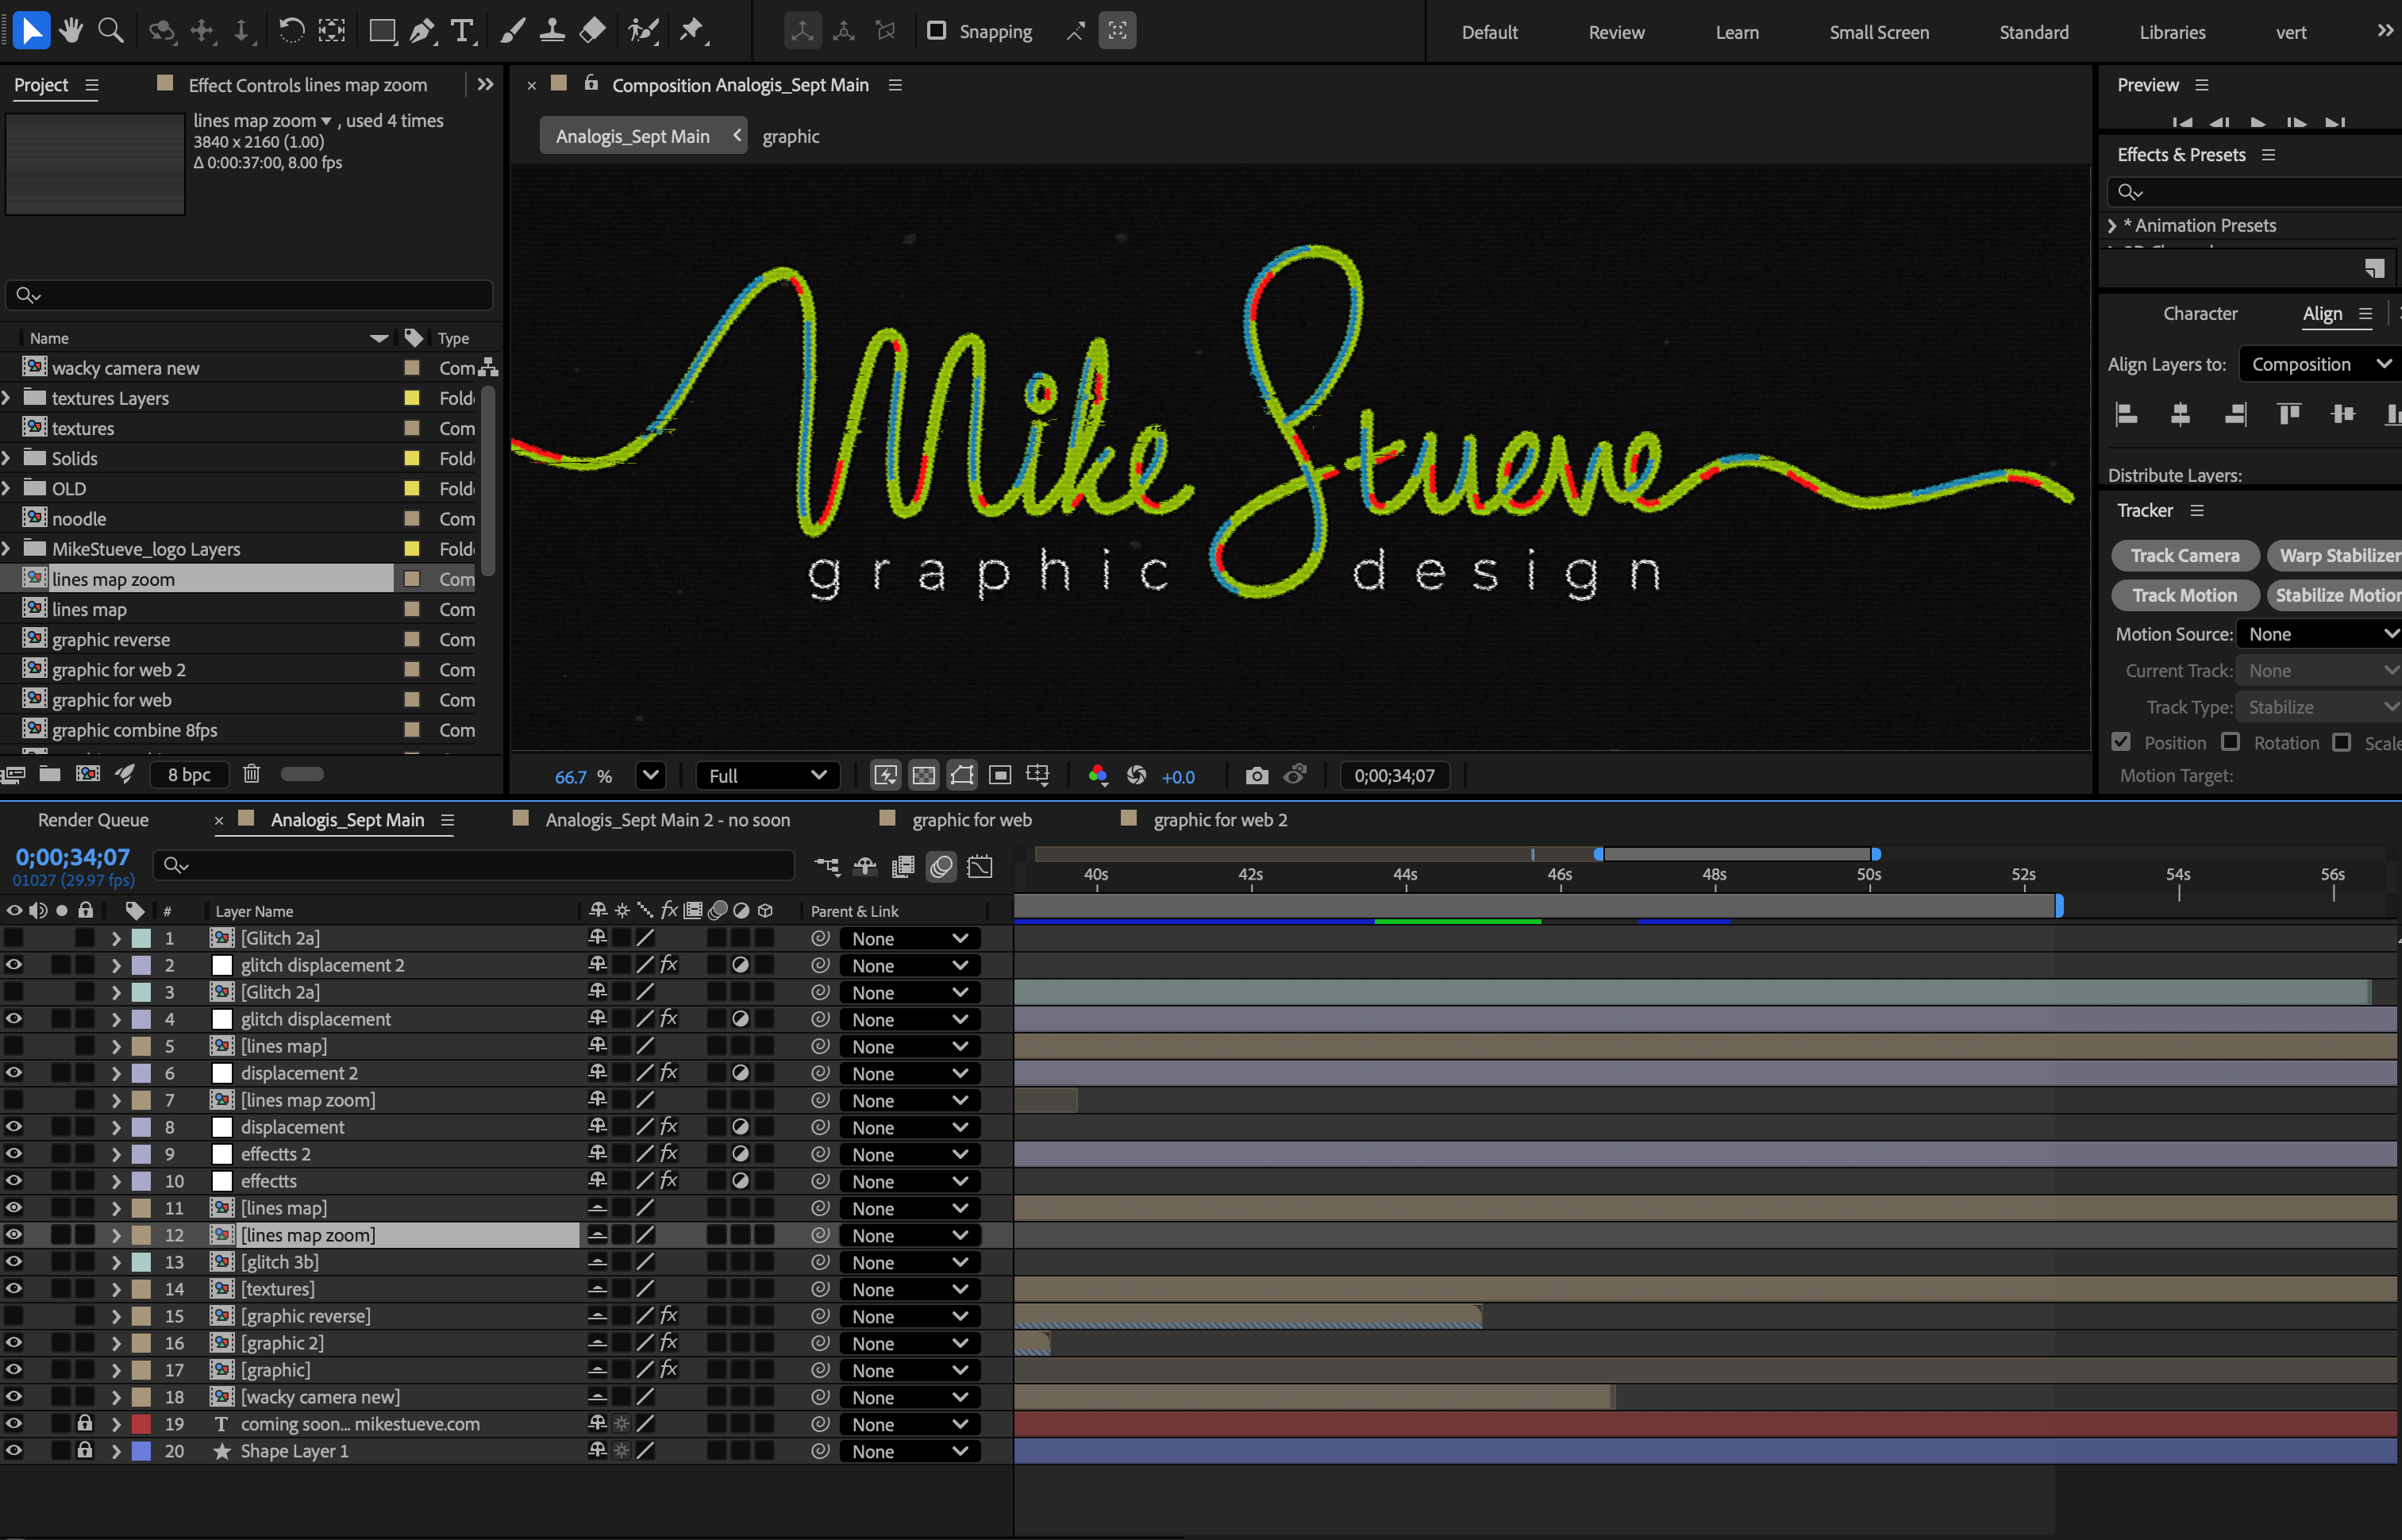Switch to Review workspace
This screenshot has width=2402, height=1540.
pyautogui.click(x=1616, y=32)
